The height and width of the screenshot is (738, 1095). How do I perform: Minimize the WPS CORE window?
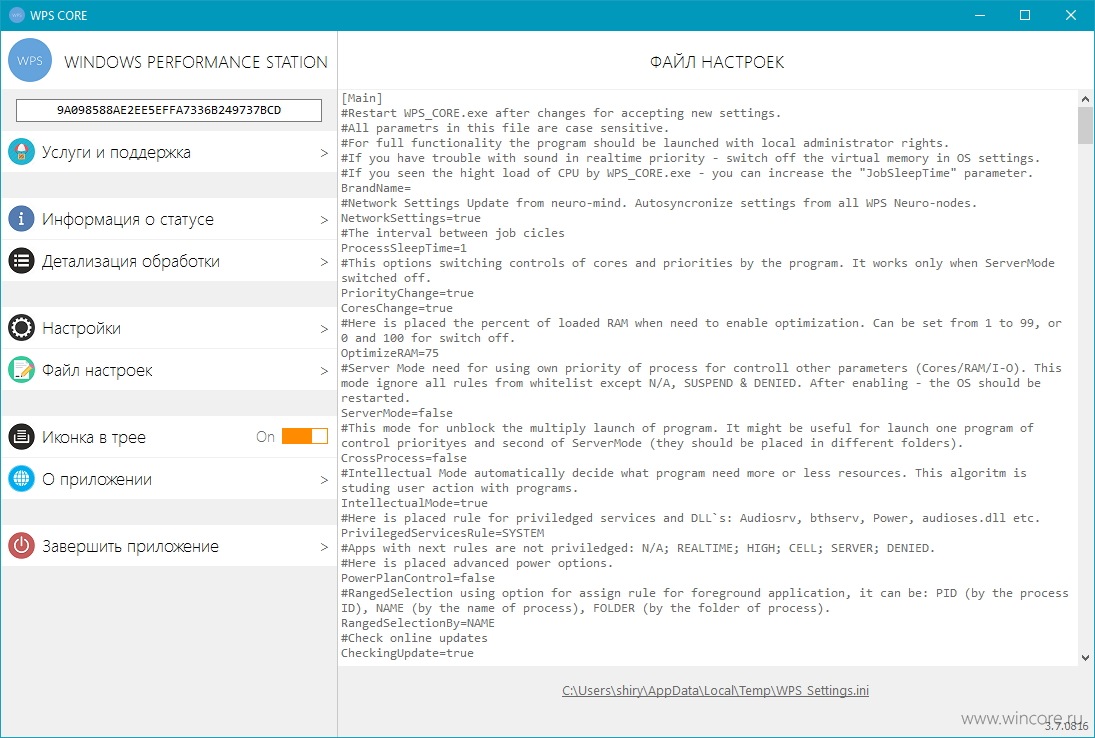tap(979, 15)
